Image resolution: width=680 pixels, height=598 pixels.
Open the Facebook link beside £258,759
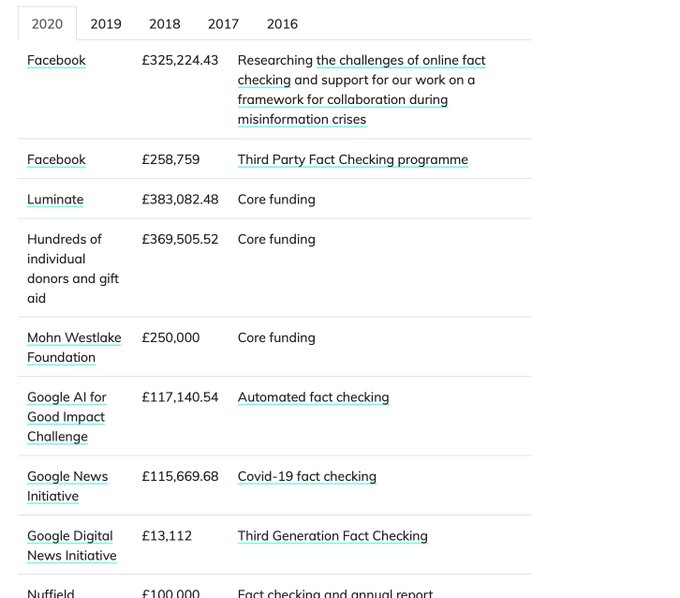click(56, 160)
